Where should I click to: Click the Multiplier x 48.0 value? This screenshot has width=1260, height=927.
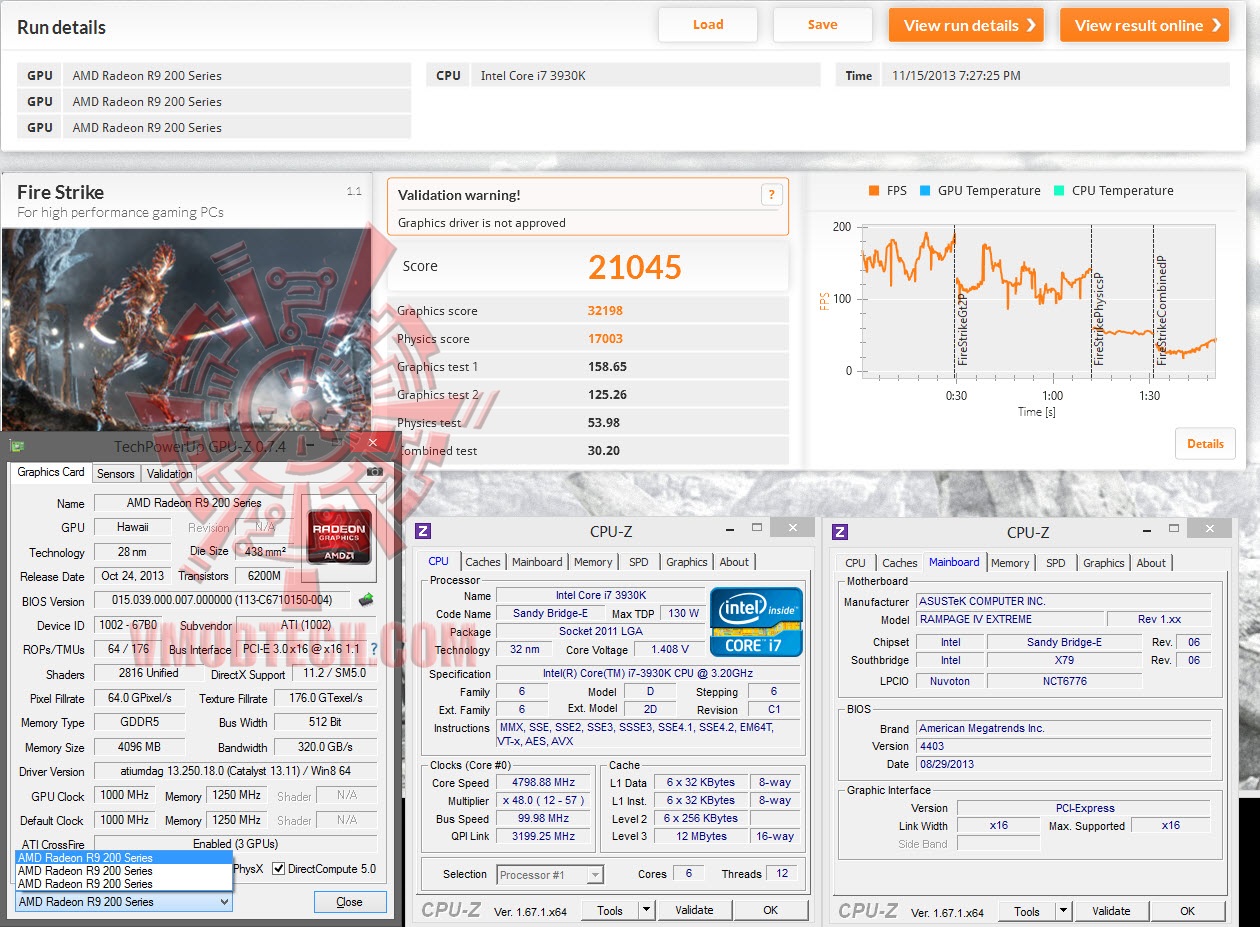pyautogui.click(x=545, y=800)
